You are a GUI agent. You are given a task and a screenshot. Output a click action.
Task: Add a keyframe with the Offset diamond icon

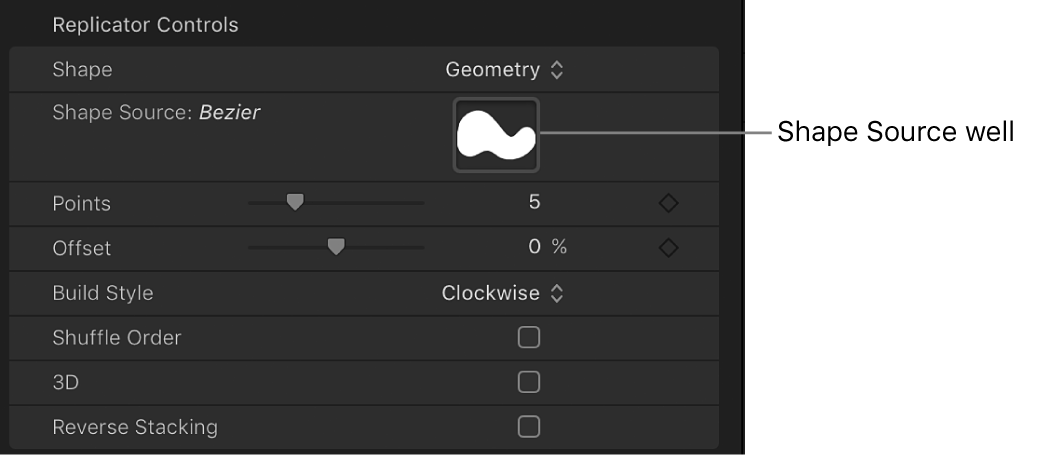point(669,248)
